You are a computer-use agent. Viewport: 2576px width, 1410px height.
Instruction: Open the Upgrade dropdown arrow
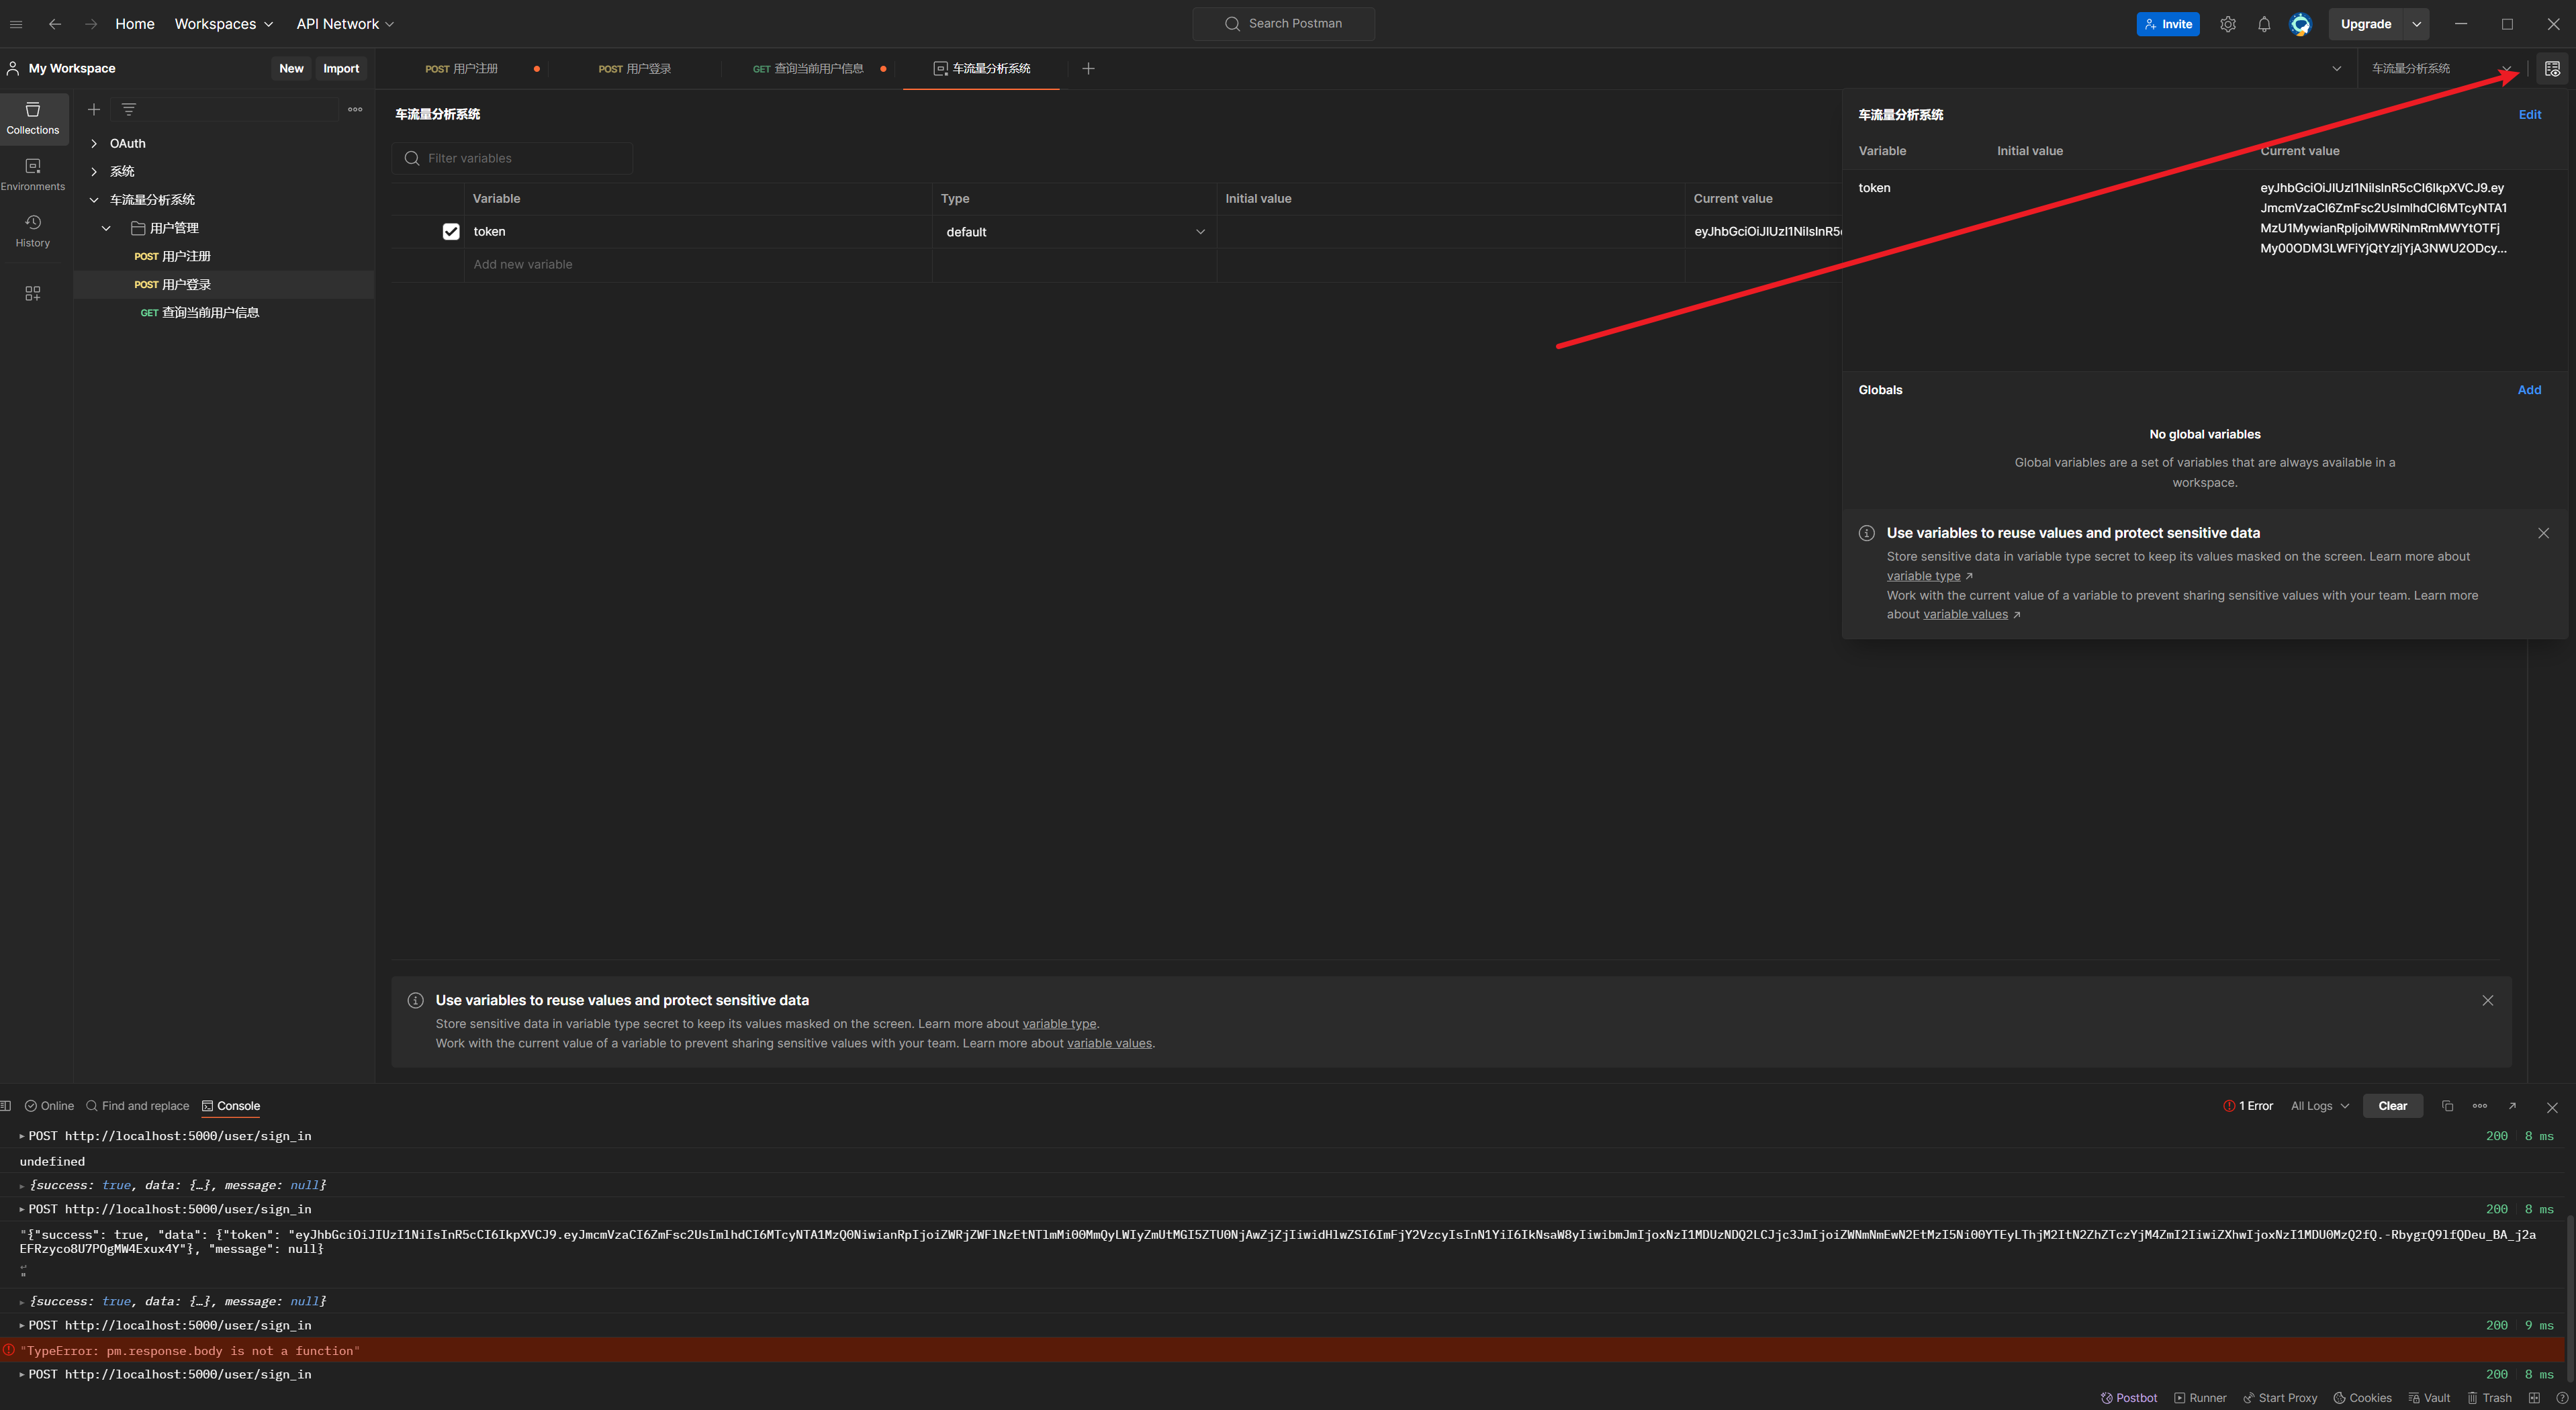click(2416, 24)
